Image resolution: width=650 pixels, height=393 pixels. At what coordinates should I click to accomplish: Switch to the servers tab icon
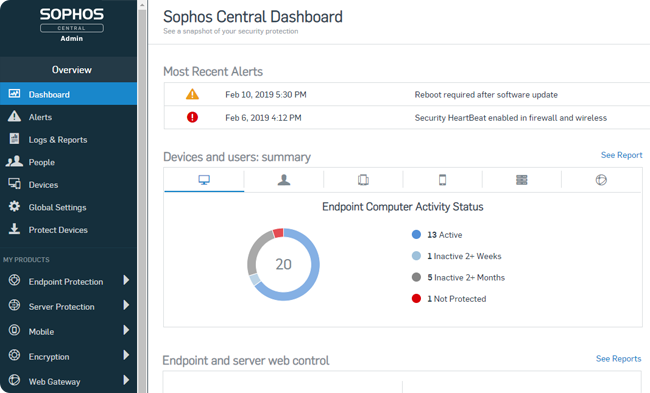coord(521,180)
